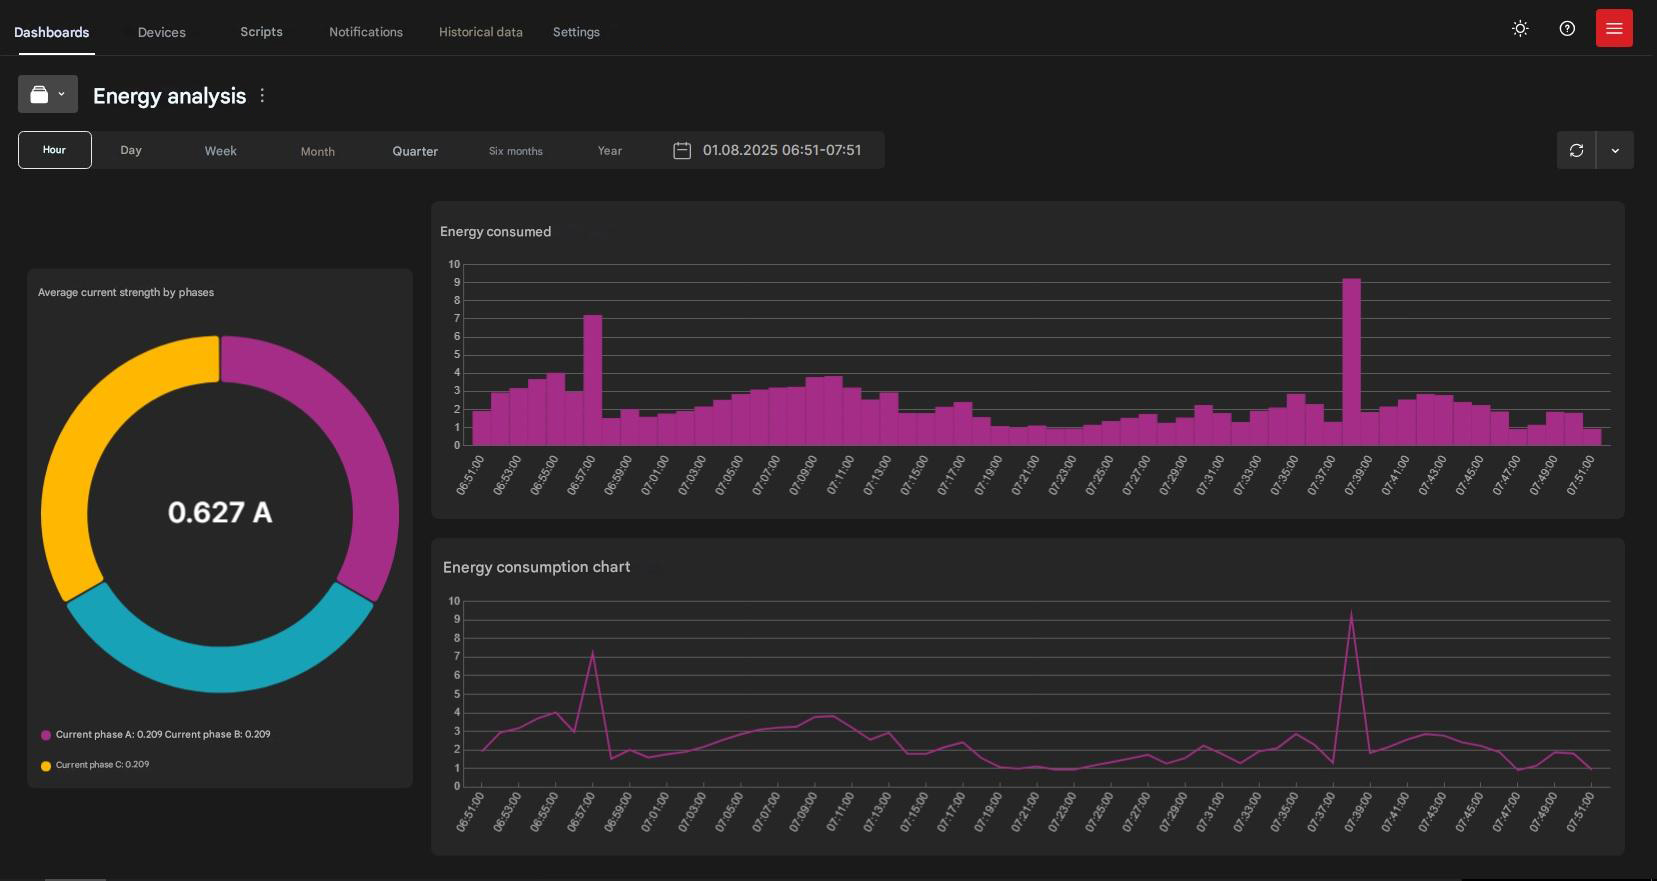
Task: Click the purple Current phase A legend dot
Action: [x=46, y=735]
